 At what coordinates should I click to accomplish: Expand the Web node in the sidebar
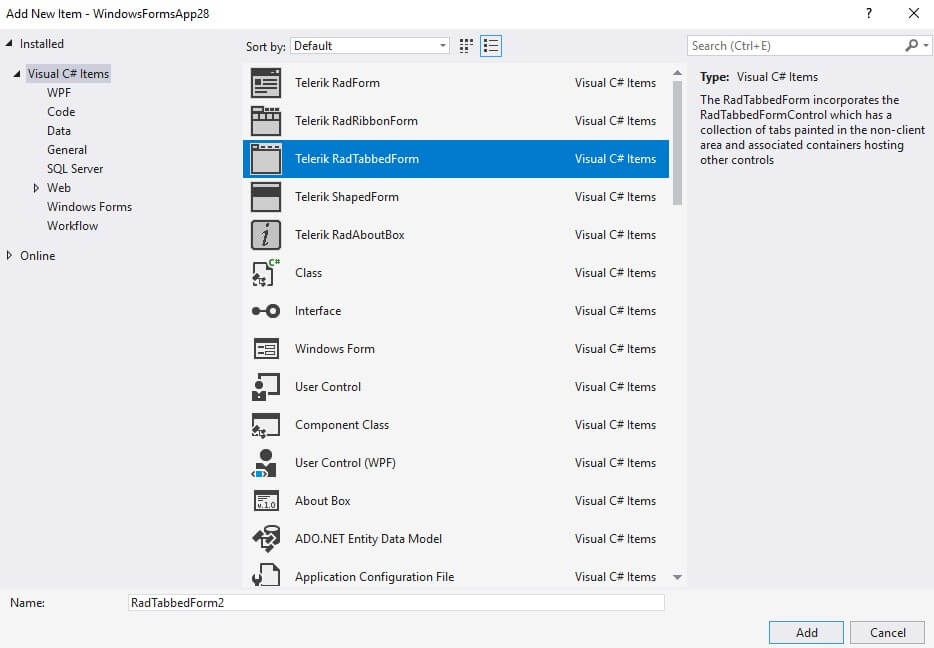(36, 187)
